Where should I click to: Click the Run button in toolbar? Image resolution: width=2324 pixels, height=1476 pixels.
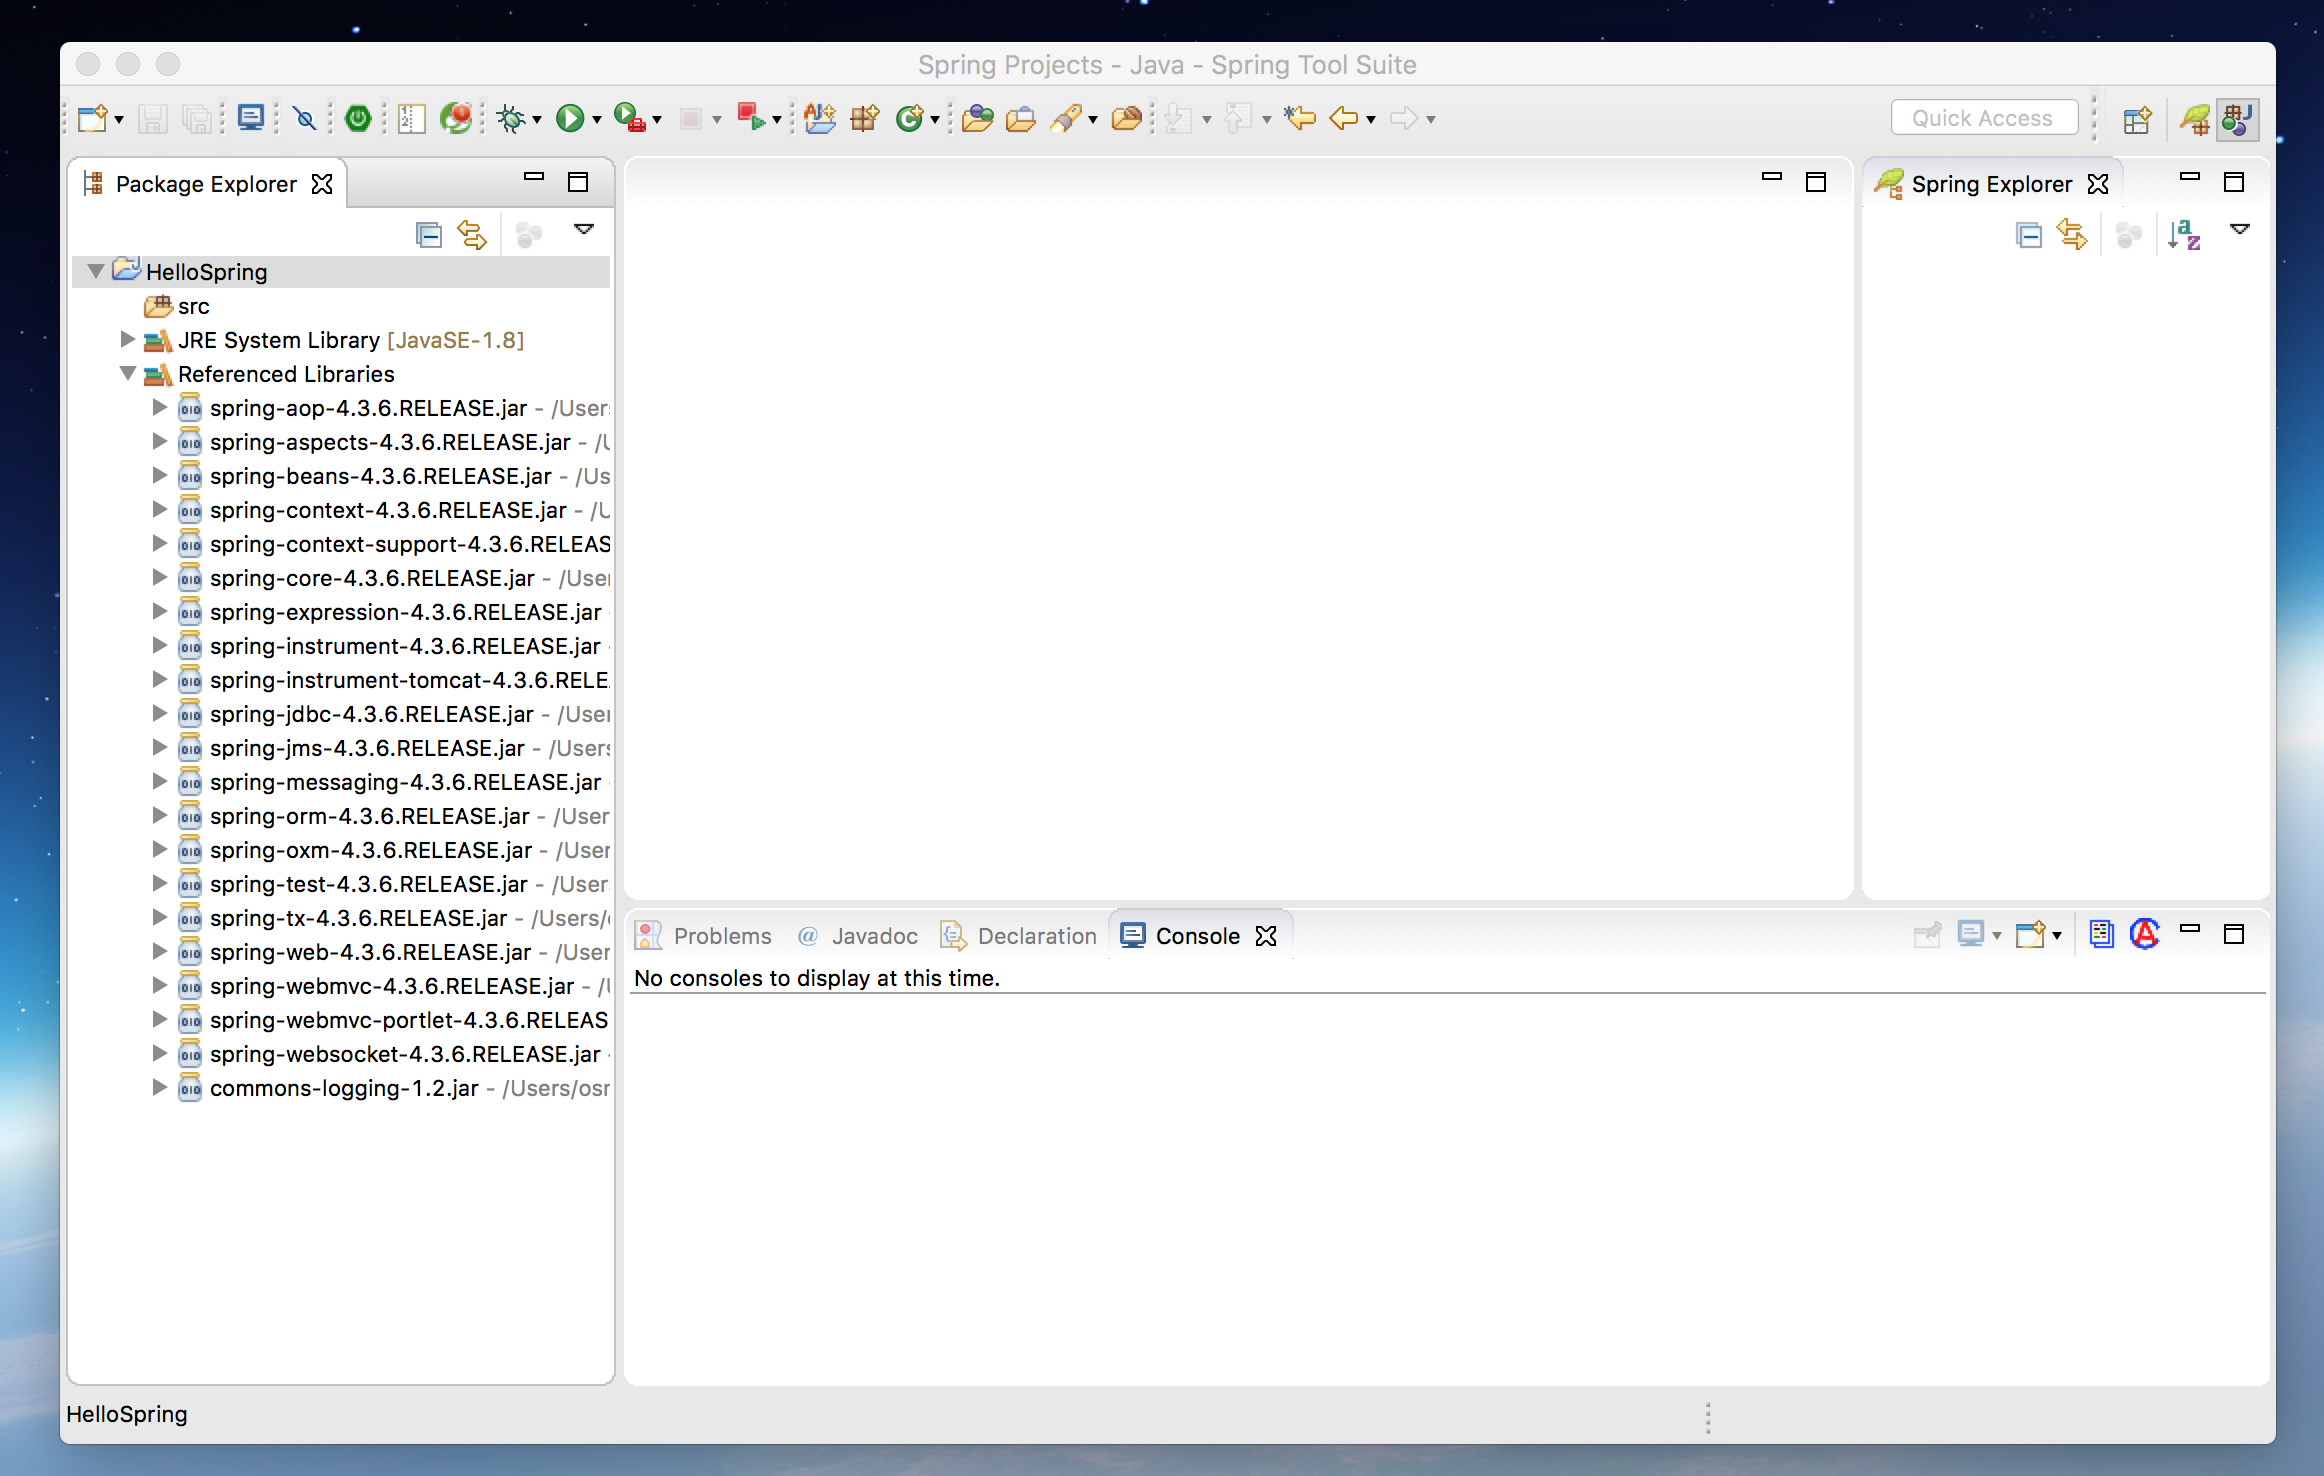(x=571, y=117)
